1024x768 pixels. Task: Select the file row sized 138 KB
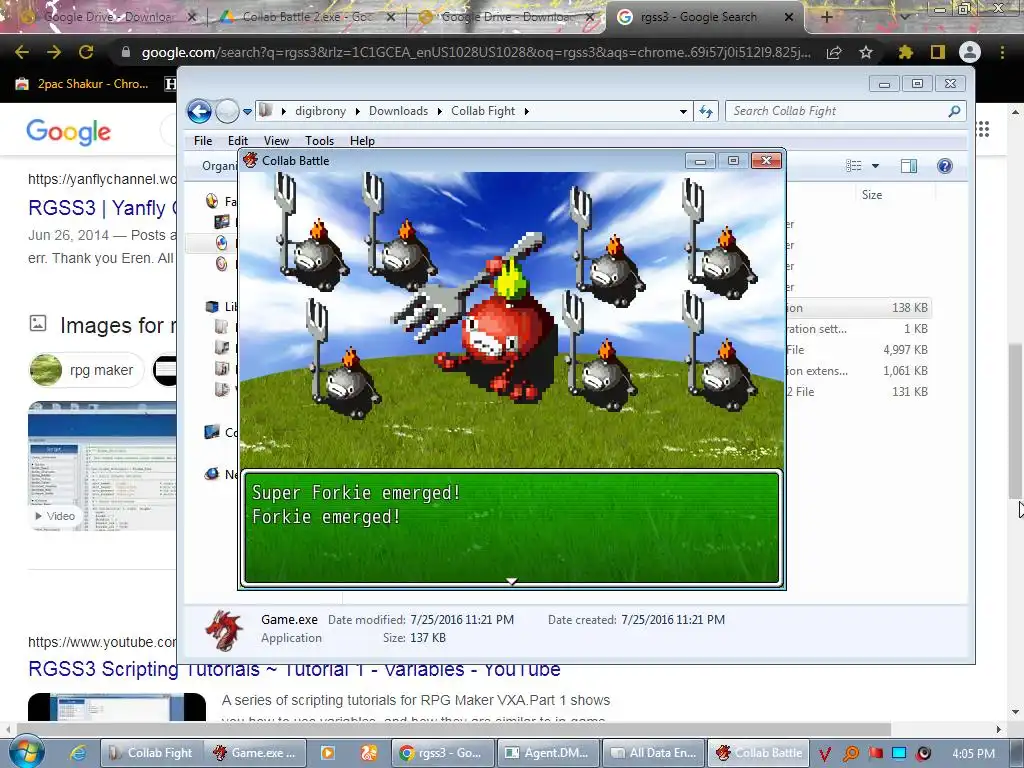coord(857,308)
